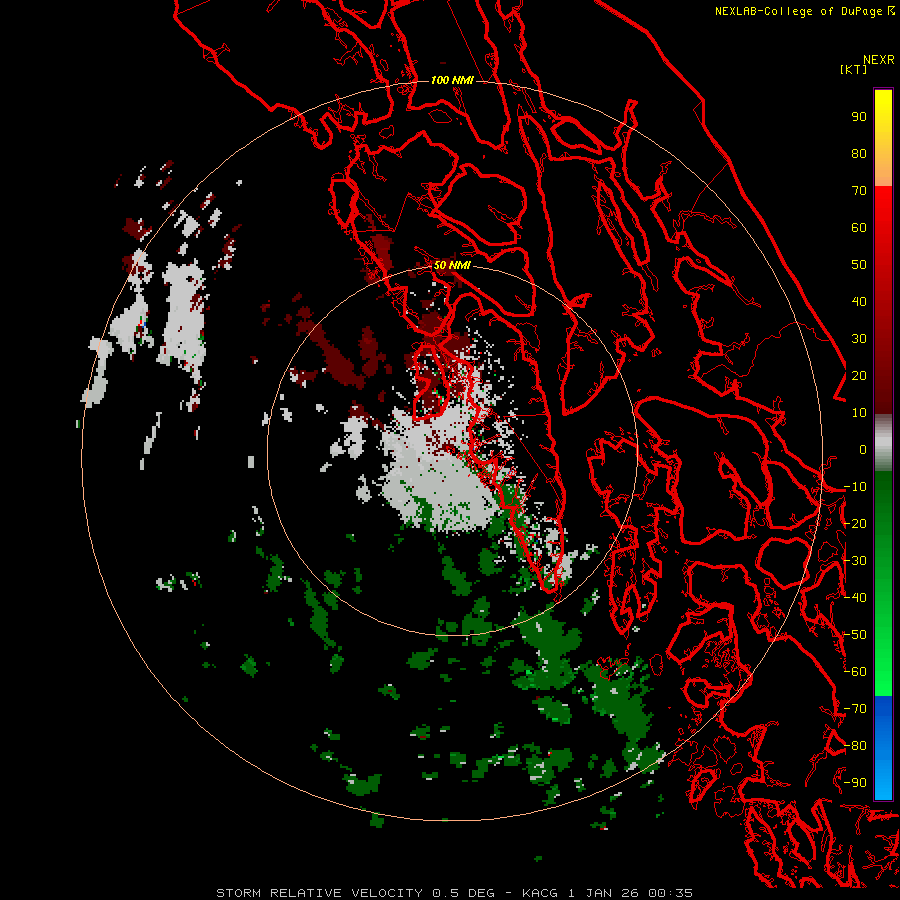Click the -70 value on the velocity scale
This screenshot has height=900, width=900.
[855, 709]
